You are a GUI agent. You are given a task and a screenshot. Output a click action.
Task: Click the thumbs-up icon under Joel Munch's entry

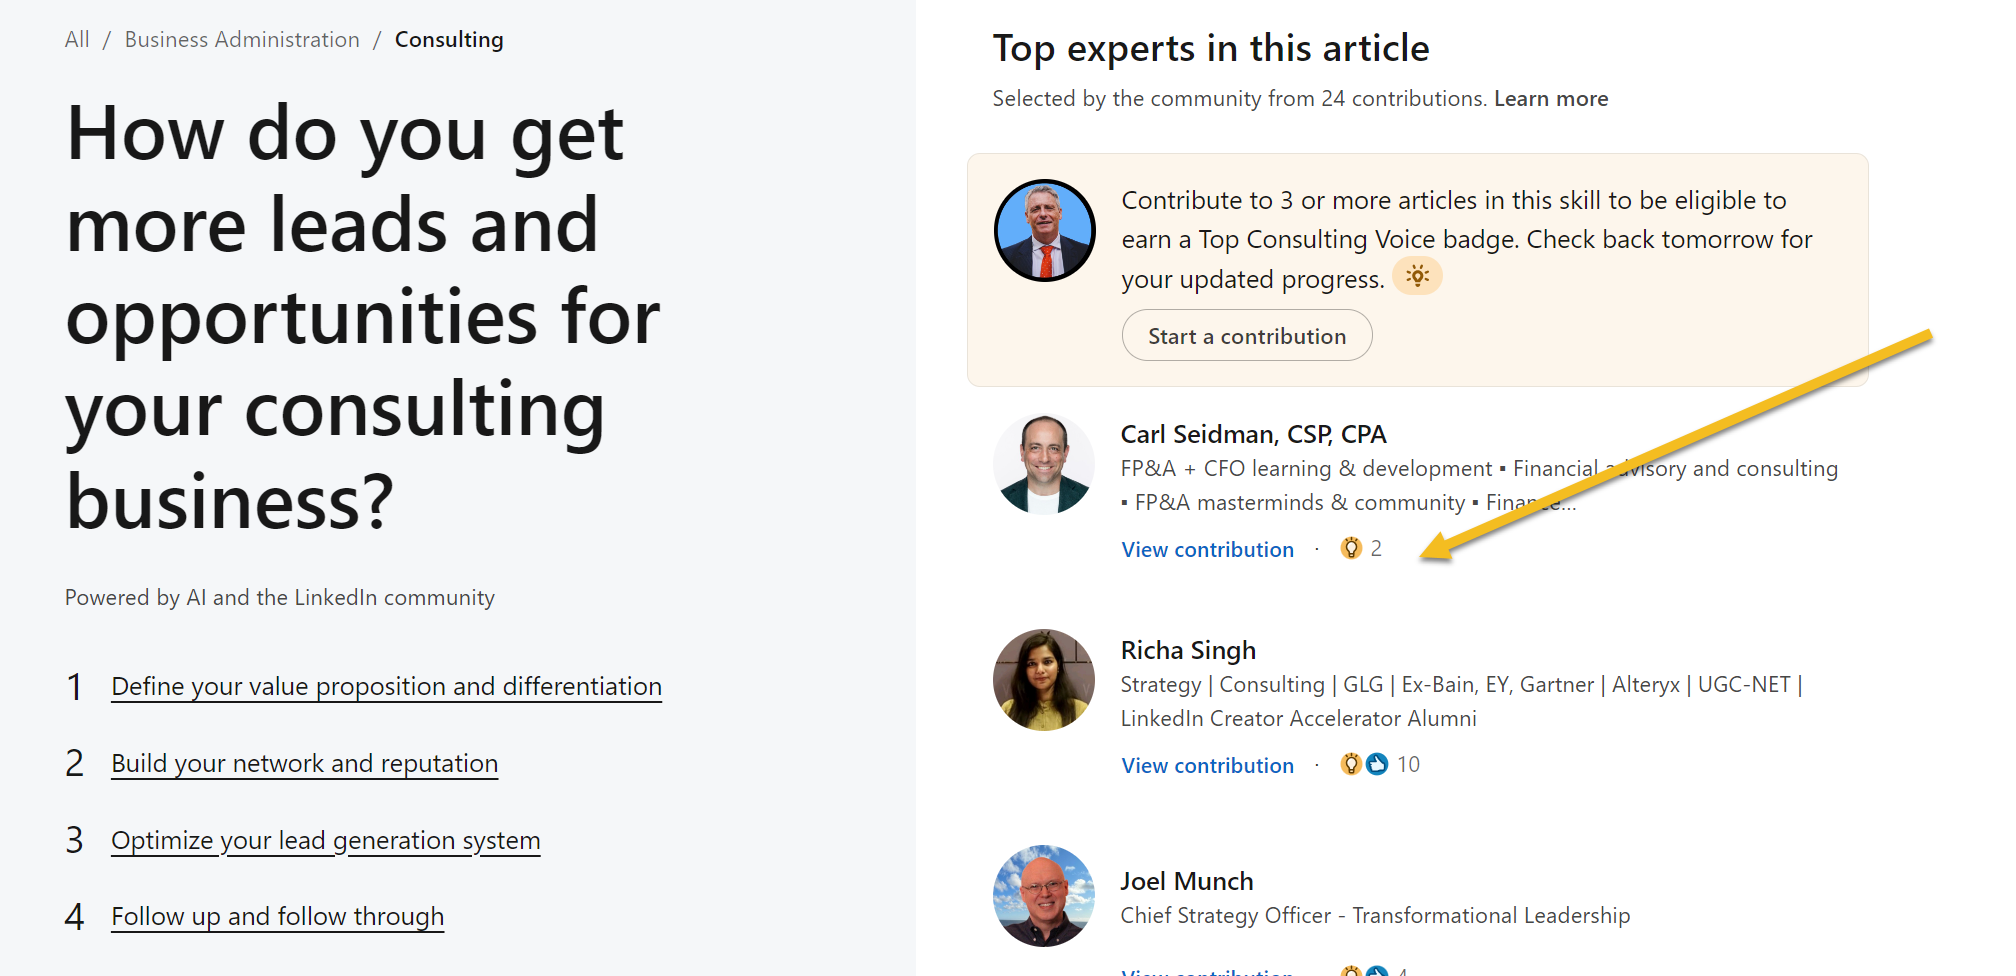[1378, 969]
